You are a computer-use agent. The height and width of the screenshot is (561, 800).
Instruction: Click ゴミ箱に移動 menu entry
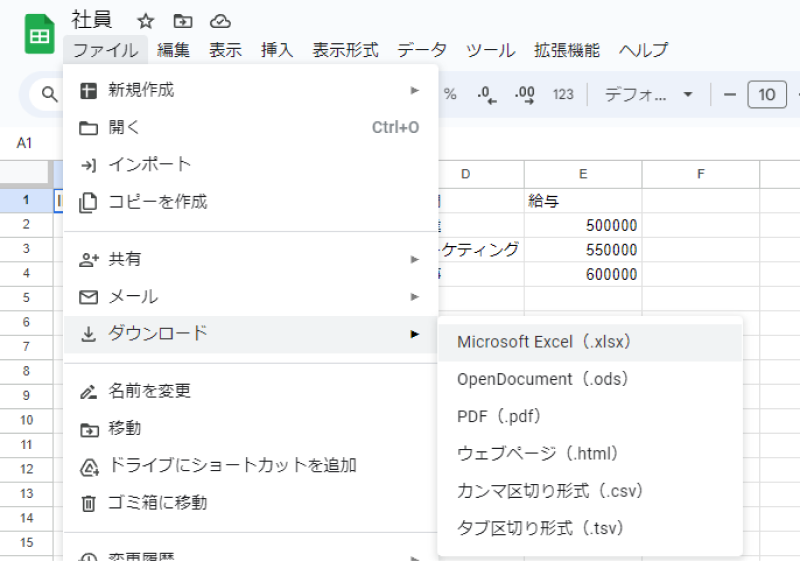click(158, 503)
